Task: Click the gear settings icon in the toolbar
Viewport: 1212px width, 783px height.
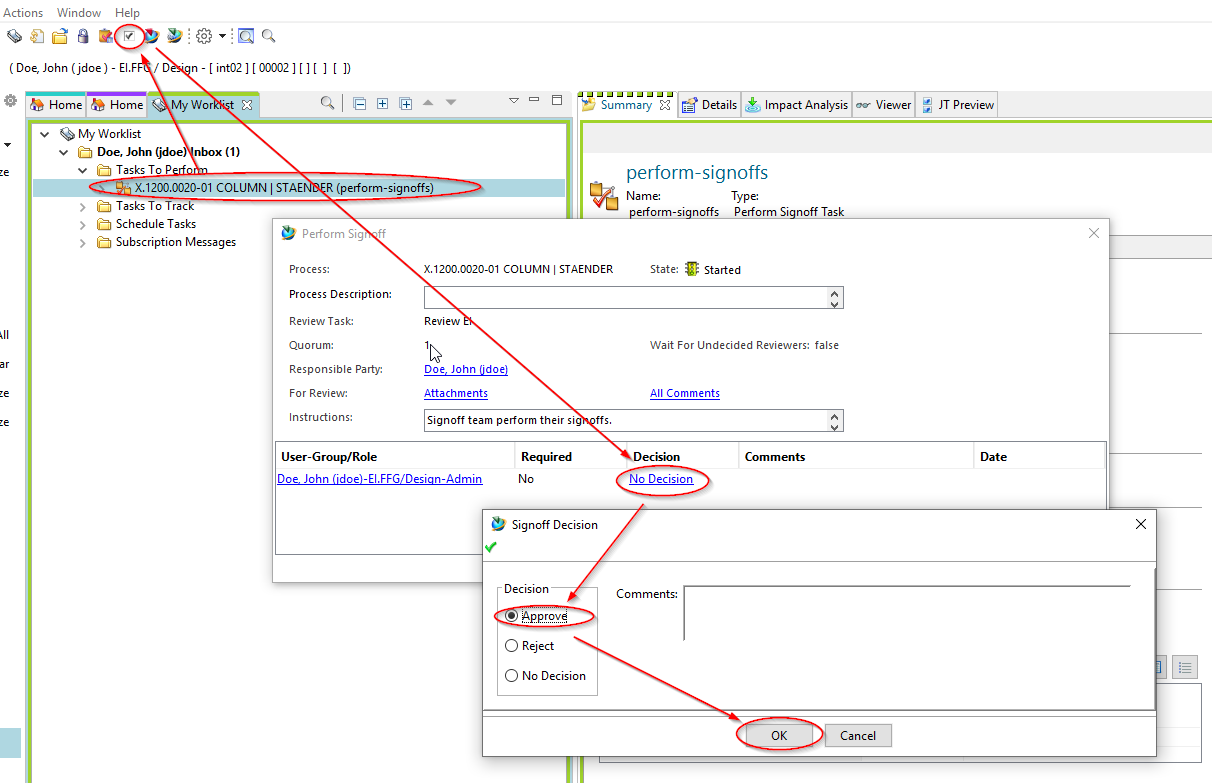Action: 204,36
